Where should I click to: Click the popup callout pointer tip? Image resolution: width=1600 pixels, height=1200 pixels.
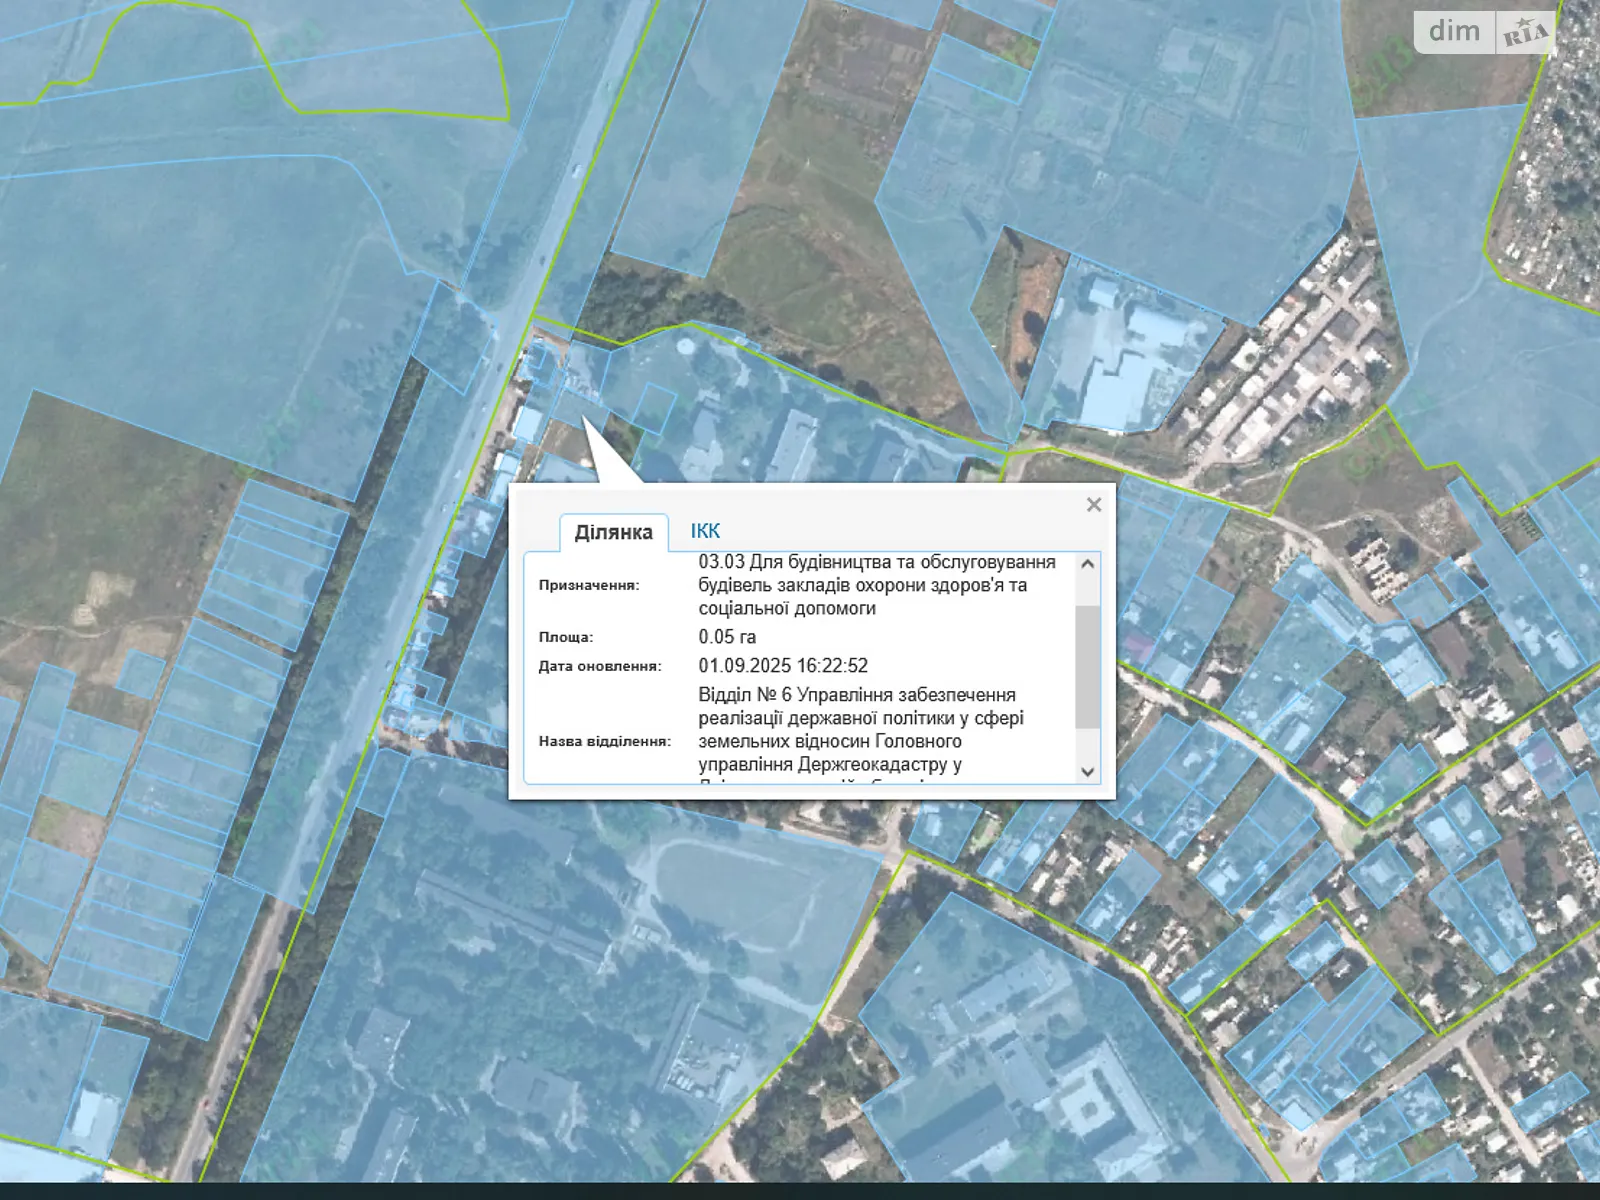585,421
